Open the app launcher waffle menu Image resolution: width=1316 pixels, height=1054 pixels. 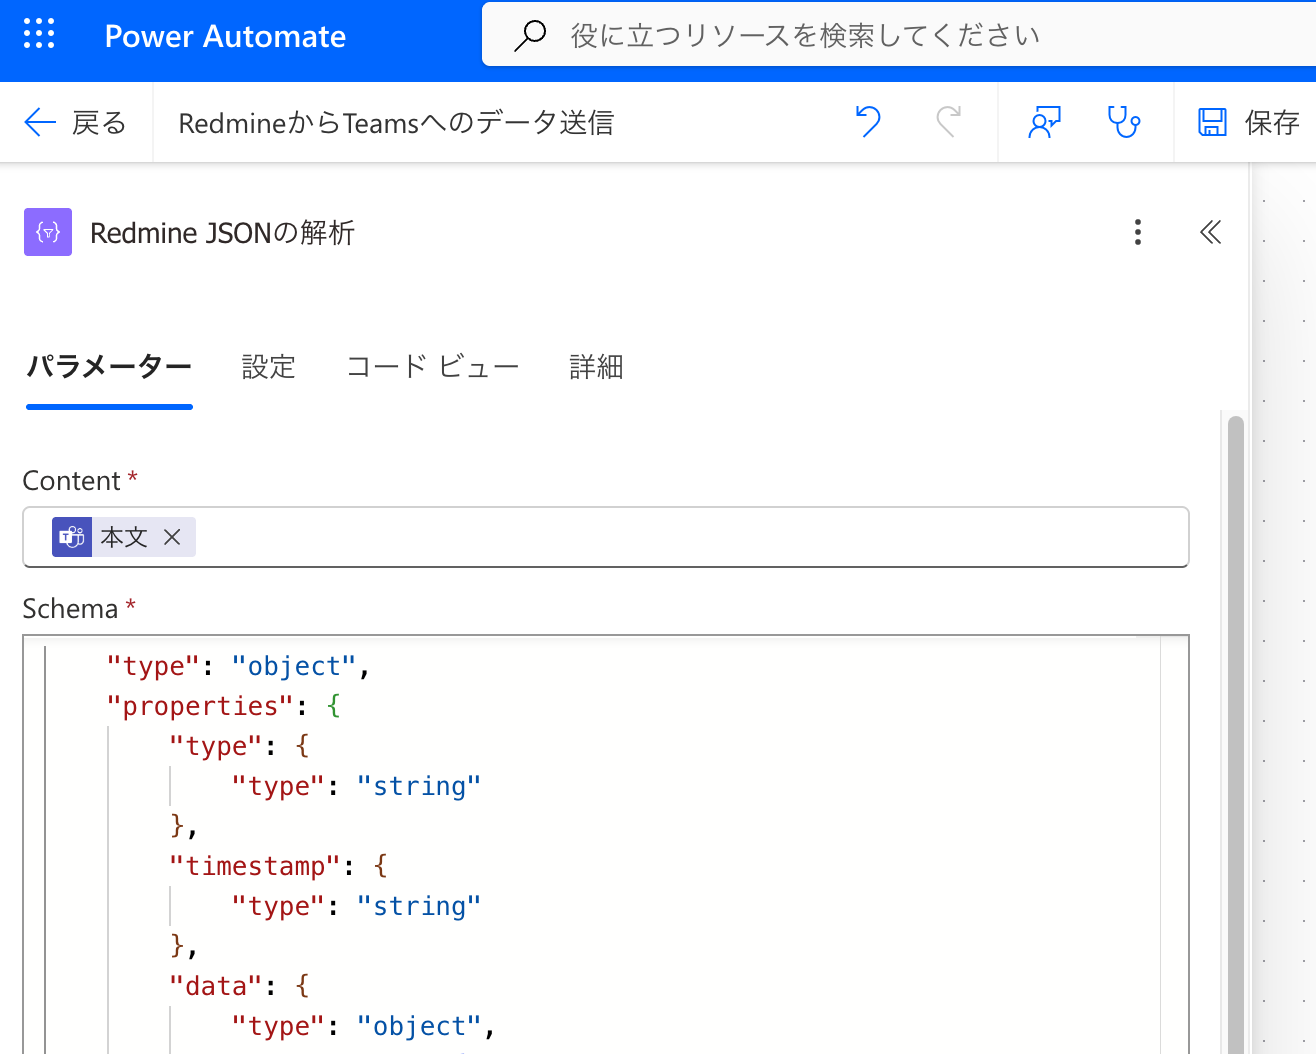point(39,33)
